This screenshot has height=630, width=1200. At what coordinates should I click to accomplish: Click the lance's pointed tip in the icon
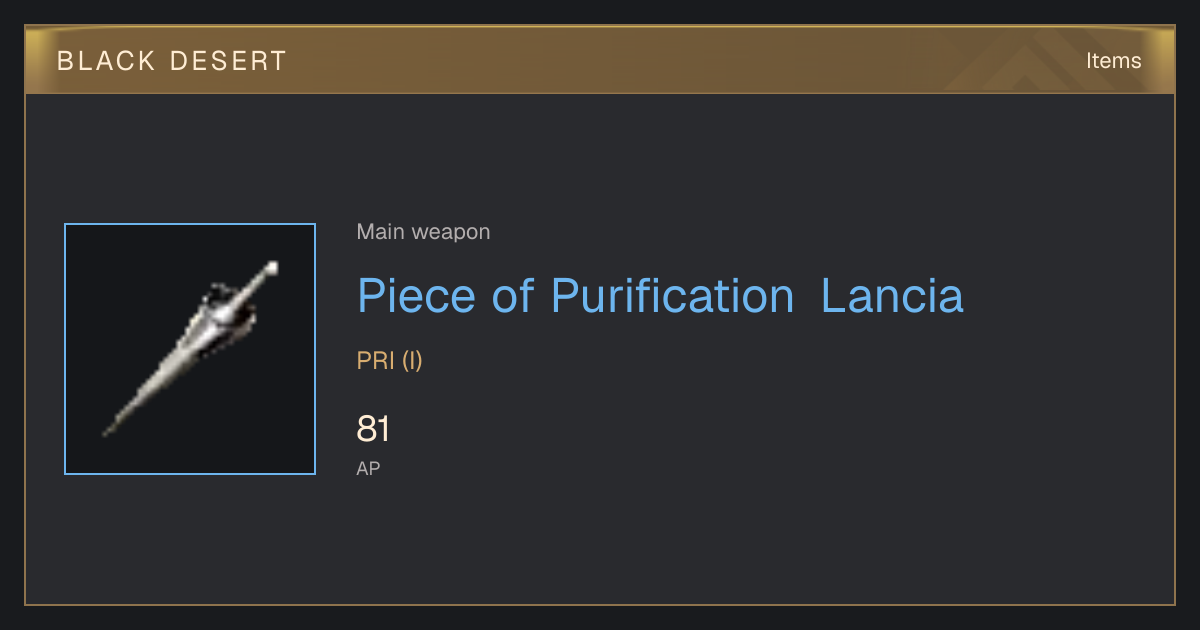point(109,429)
